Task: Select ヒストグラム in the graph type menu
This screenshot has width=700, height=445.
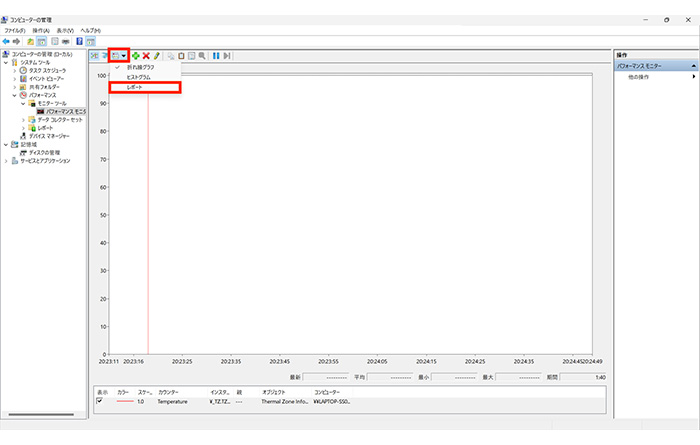Action: click(x=138, y=77)
